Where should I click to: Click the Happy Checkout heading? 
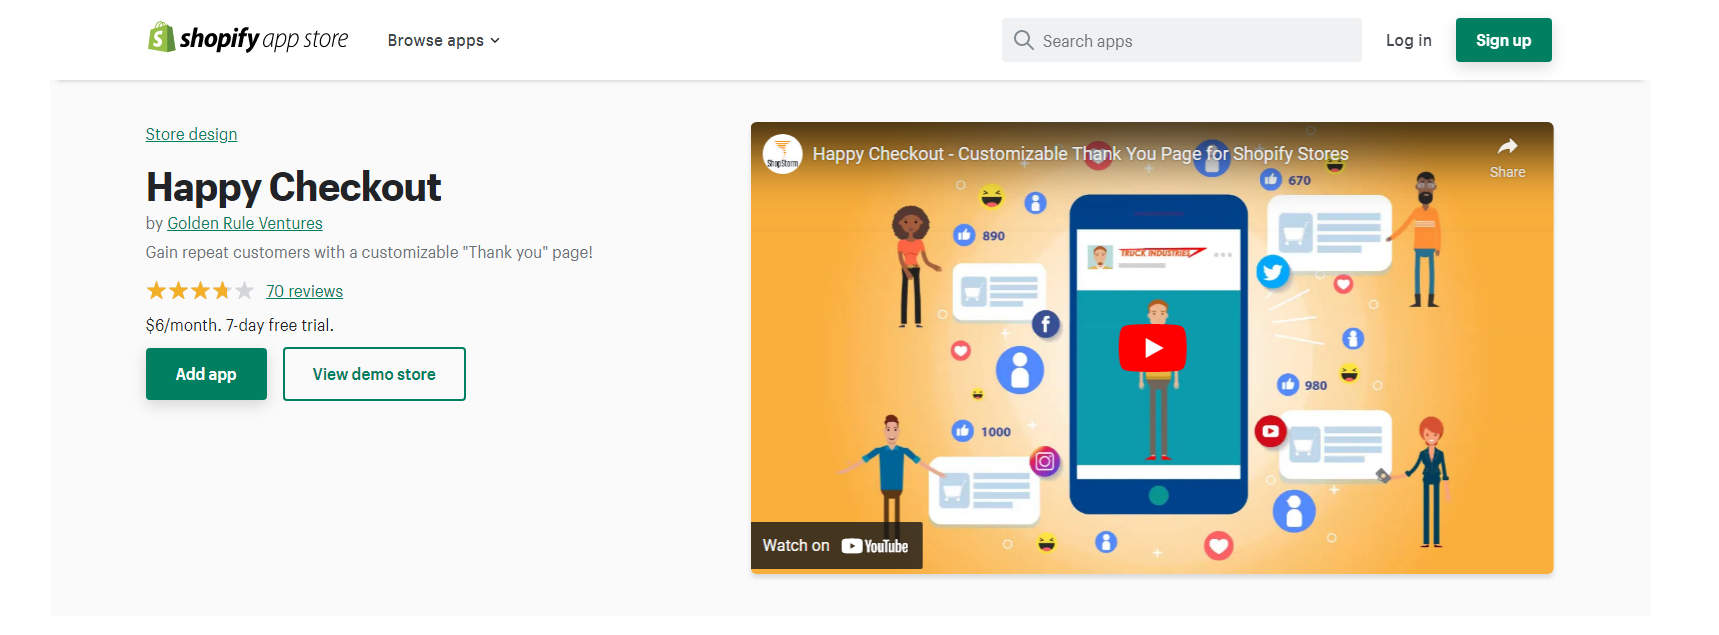click(293, 187)
